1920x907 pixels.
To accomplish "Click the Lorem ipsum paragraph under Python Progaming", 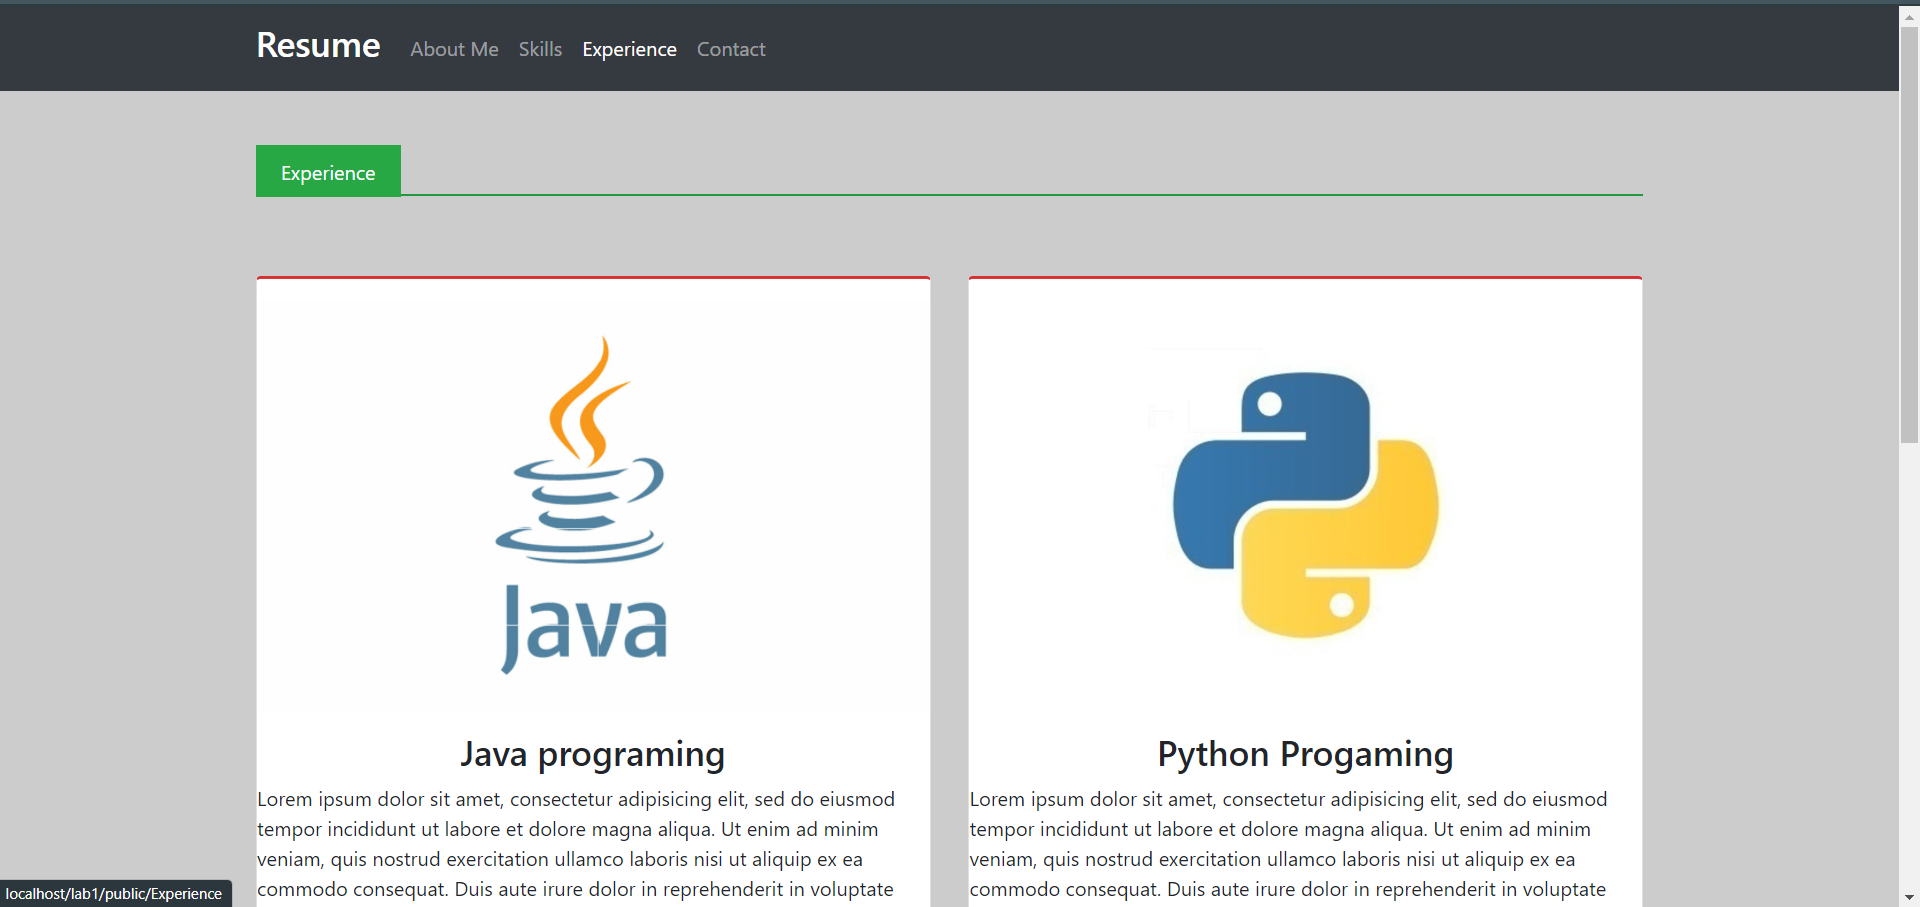I will pyautogui.click(x=1289, y=844).
